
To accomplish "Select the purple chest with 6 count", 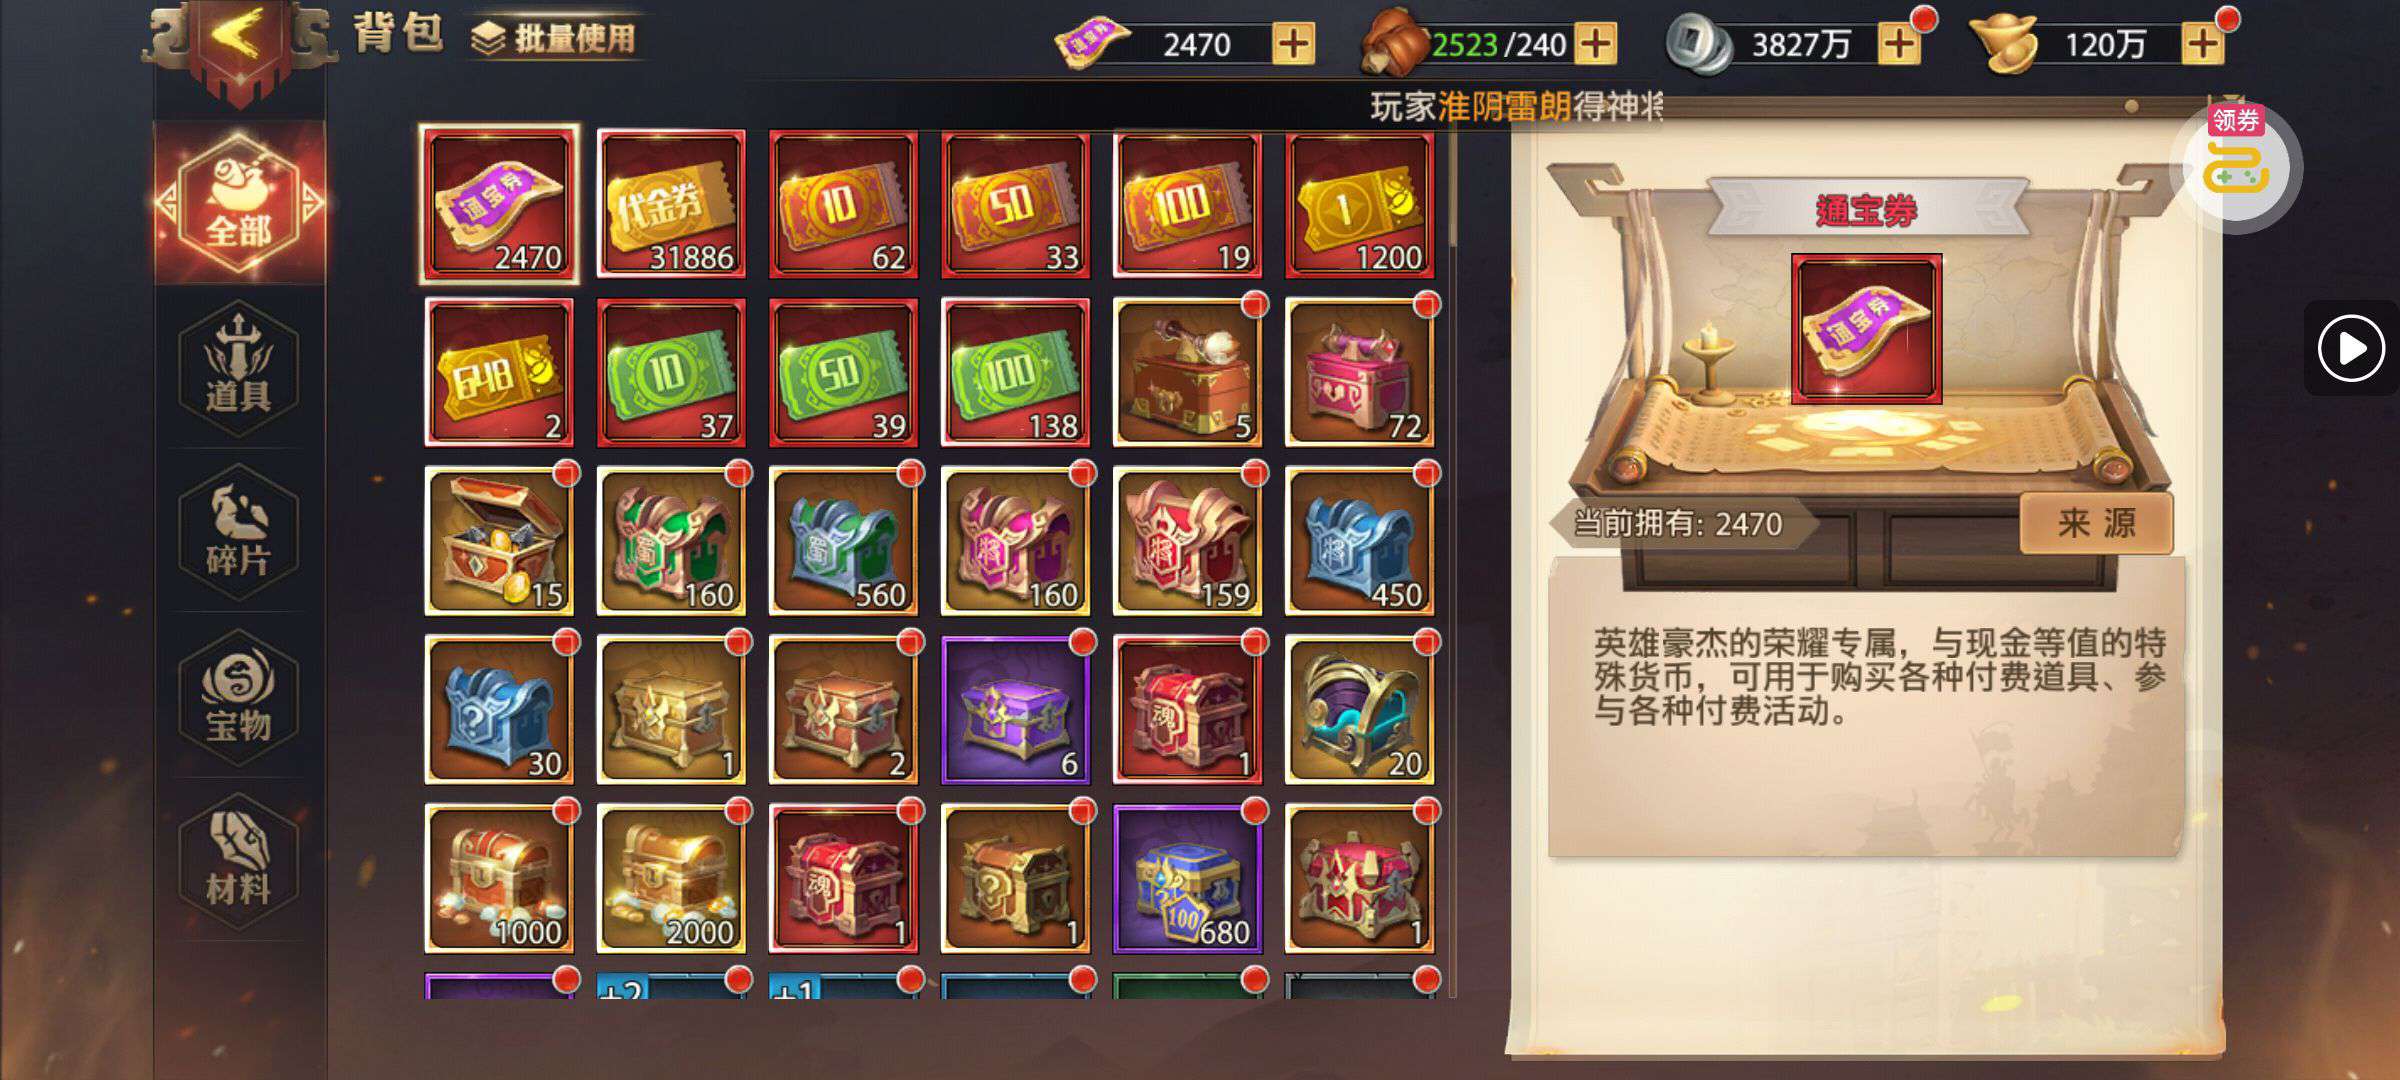I will (1015, 709).
